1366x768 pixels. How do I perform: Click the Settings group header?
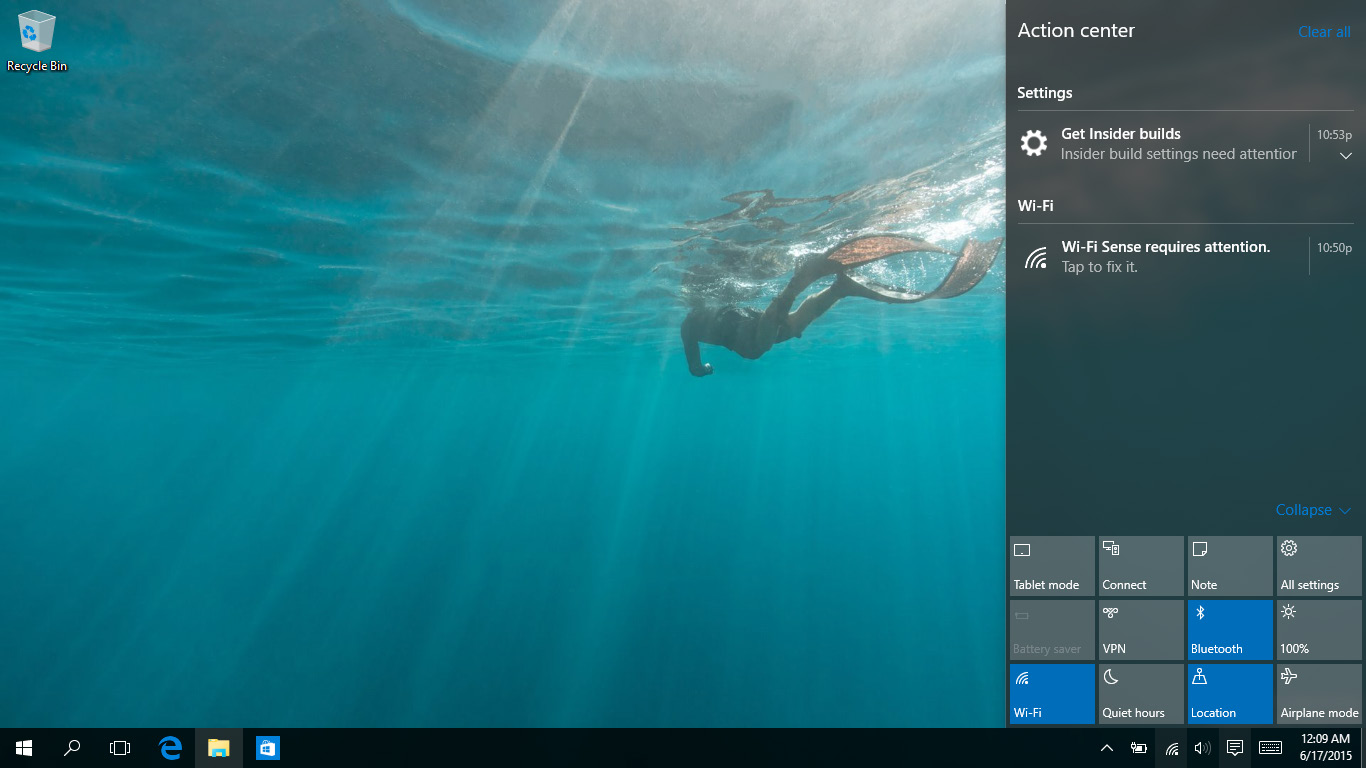pos(1044,93)
